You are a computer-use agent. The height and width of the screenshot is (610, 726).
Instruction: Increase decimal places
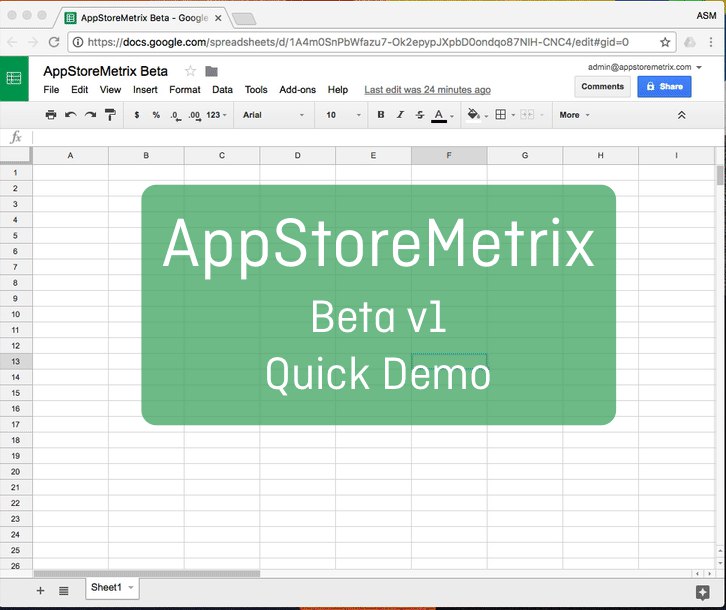click(195, 115)
